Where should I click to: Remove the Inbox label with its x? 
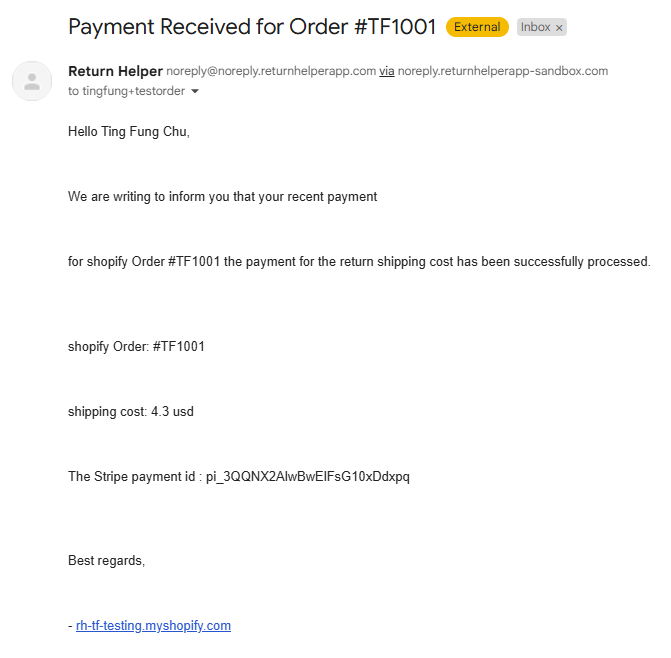pos(559,28)
